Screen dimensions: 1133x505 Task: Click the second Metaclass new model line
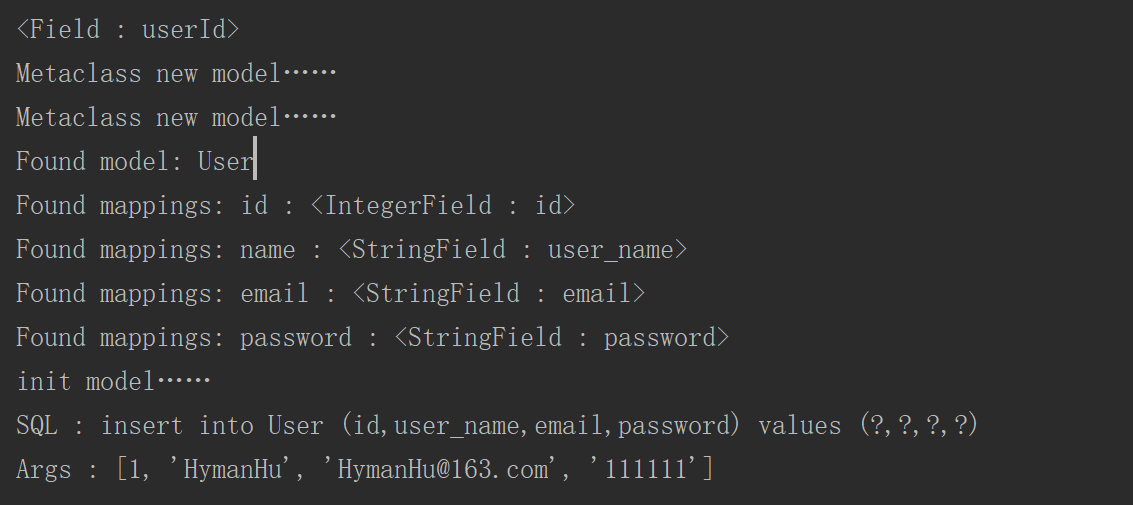(176, 117)
